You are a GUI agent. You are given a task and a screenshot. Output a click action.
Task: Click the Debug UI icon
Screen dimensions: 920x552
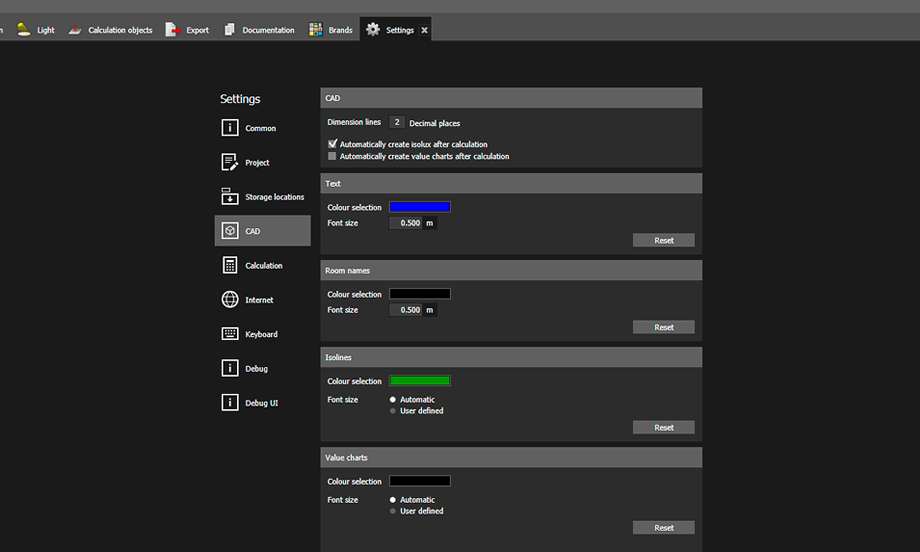(230, 402)
